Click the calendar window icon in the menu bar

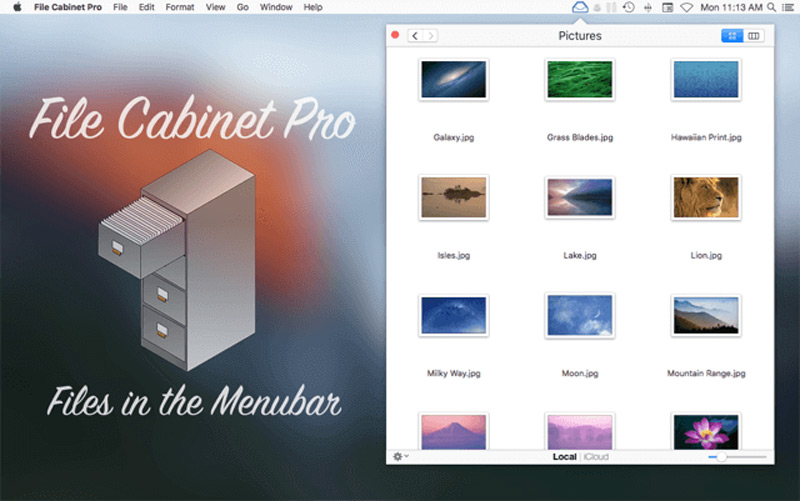tap(667, 7)
